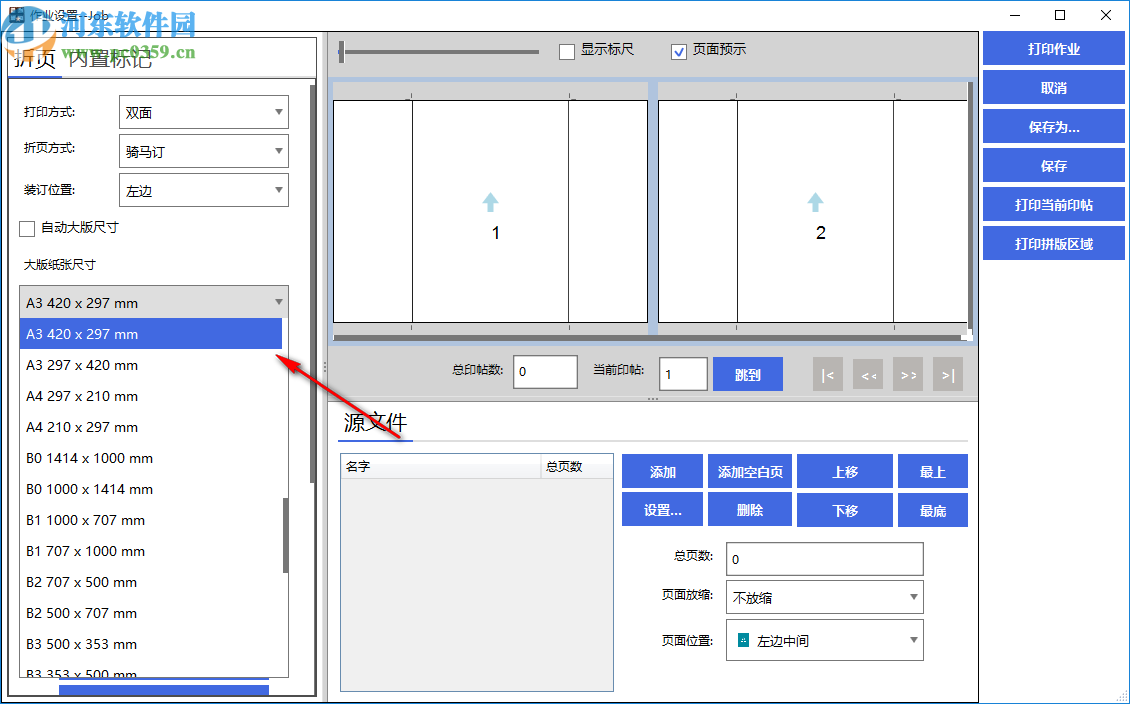The width and height of the screenshot is (1130, 704).
Task: Click 添加空白页 button
Action: pyautogui.click(x=749, y=471)
